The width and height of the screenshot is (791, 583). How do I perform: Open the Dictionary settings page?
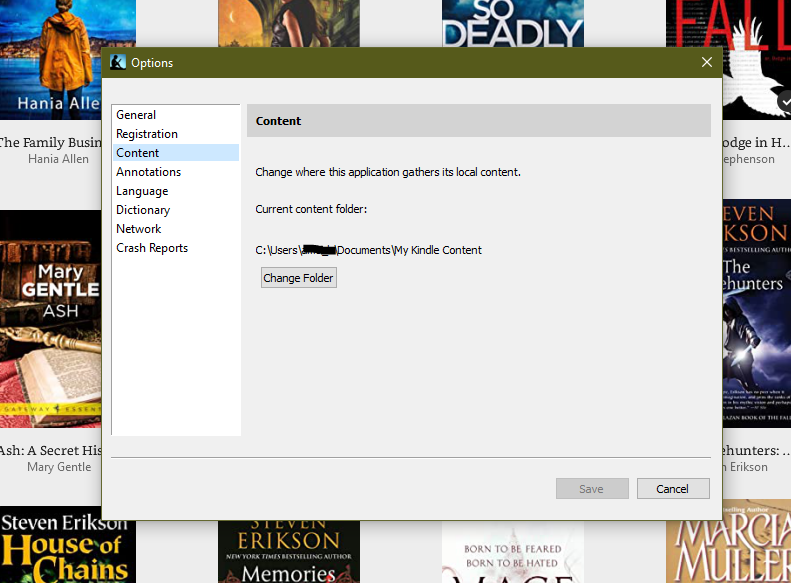pos(176,210)
